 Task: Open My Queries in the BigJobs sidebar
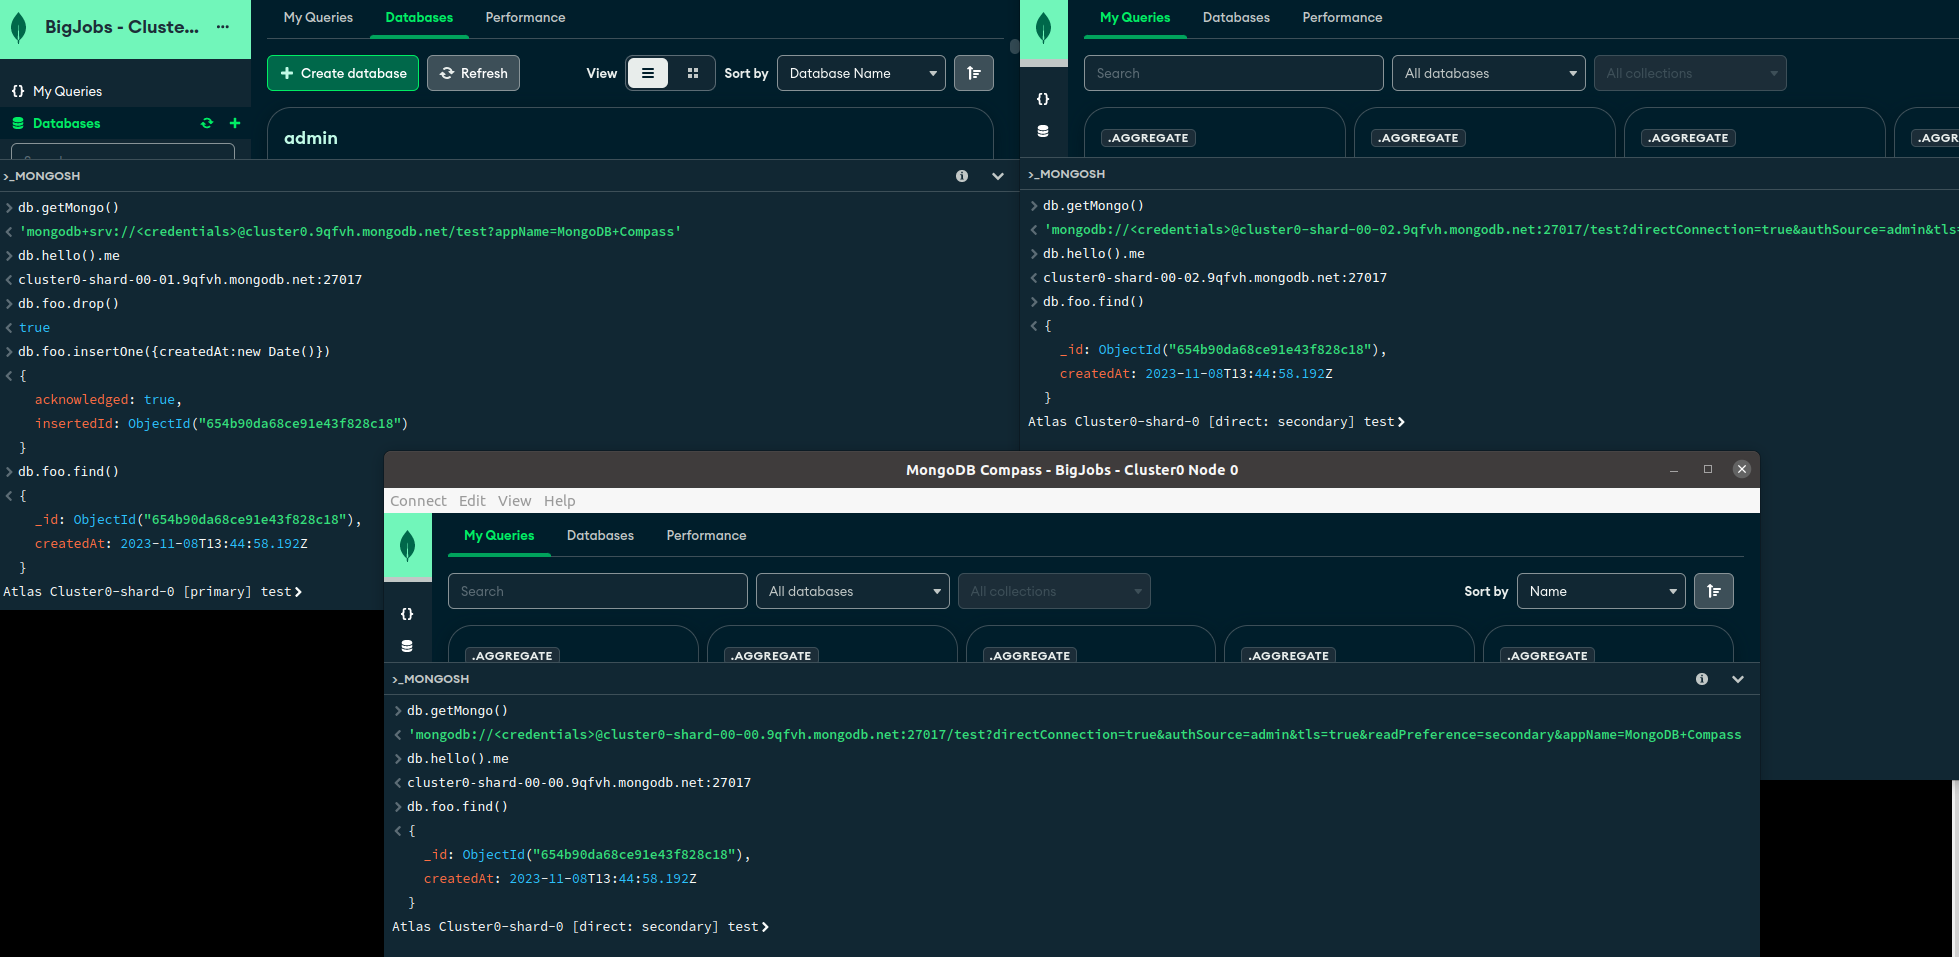(x=67, y=91)
